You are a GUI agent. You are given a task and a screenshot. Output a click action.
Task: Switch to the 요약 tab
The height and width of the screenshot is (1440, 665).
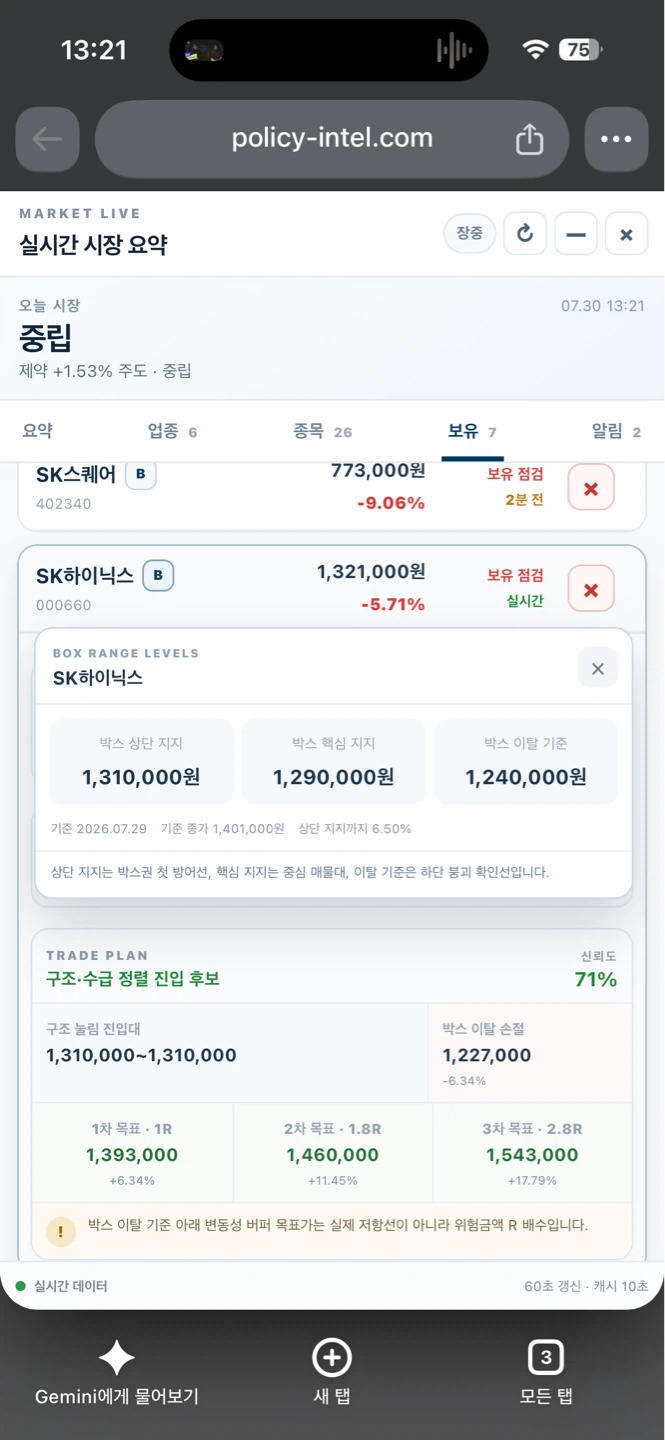pyautogui.click(x=38, y=431)
